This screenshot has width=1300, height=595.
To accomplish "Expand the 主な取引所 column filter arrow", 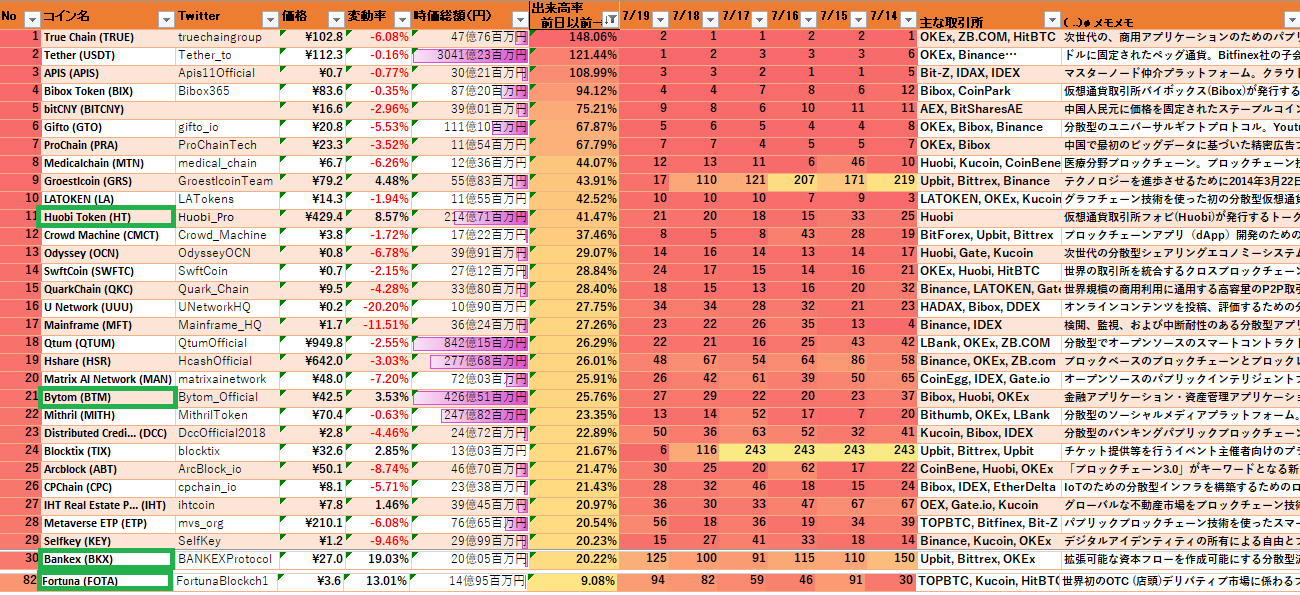I will (x=1050, y=20).
